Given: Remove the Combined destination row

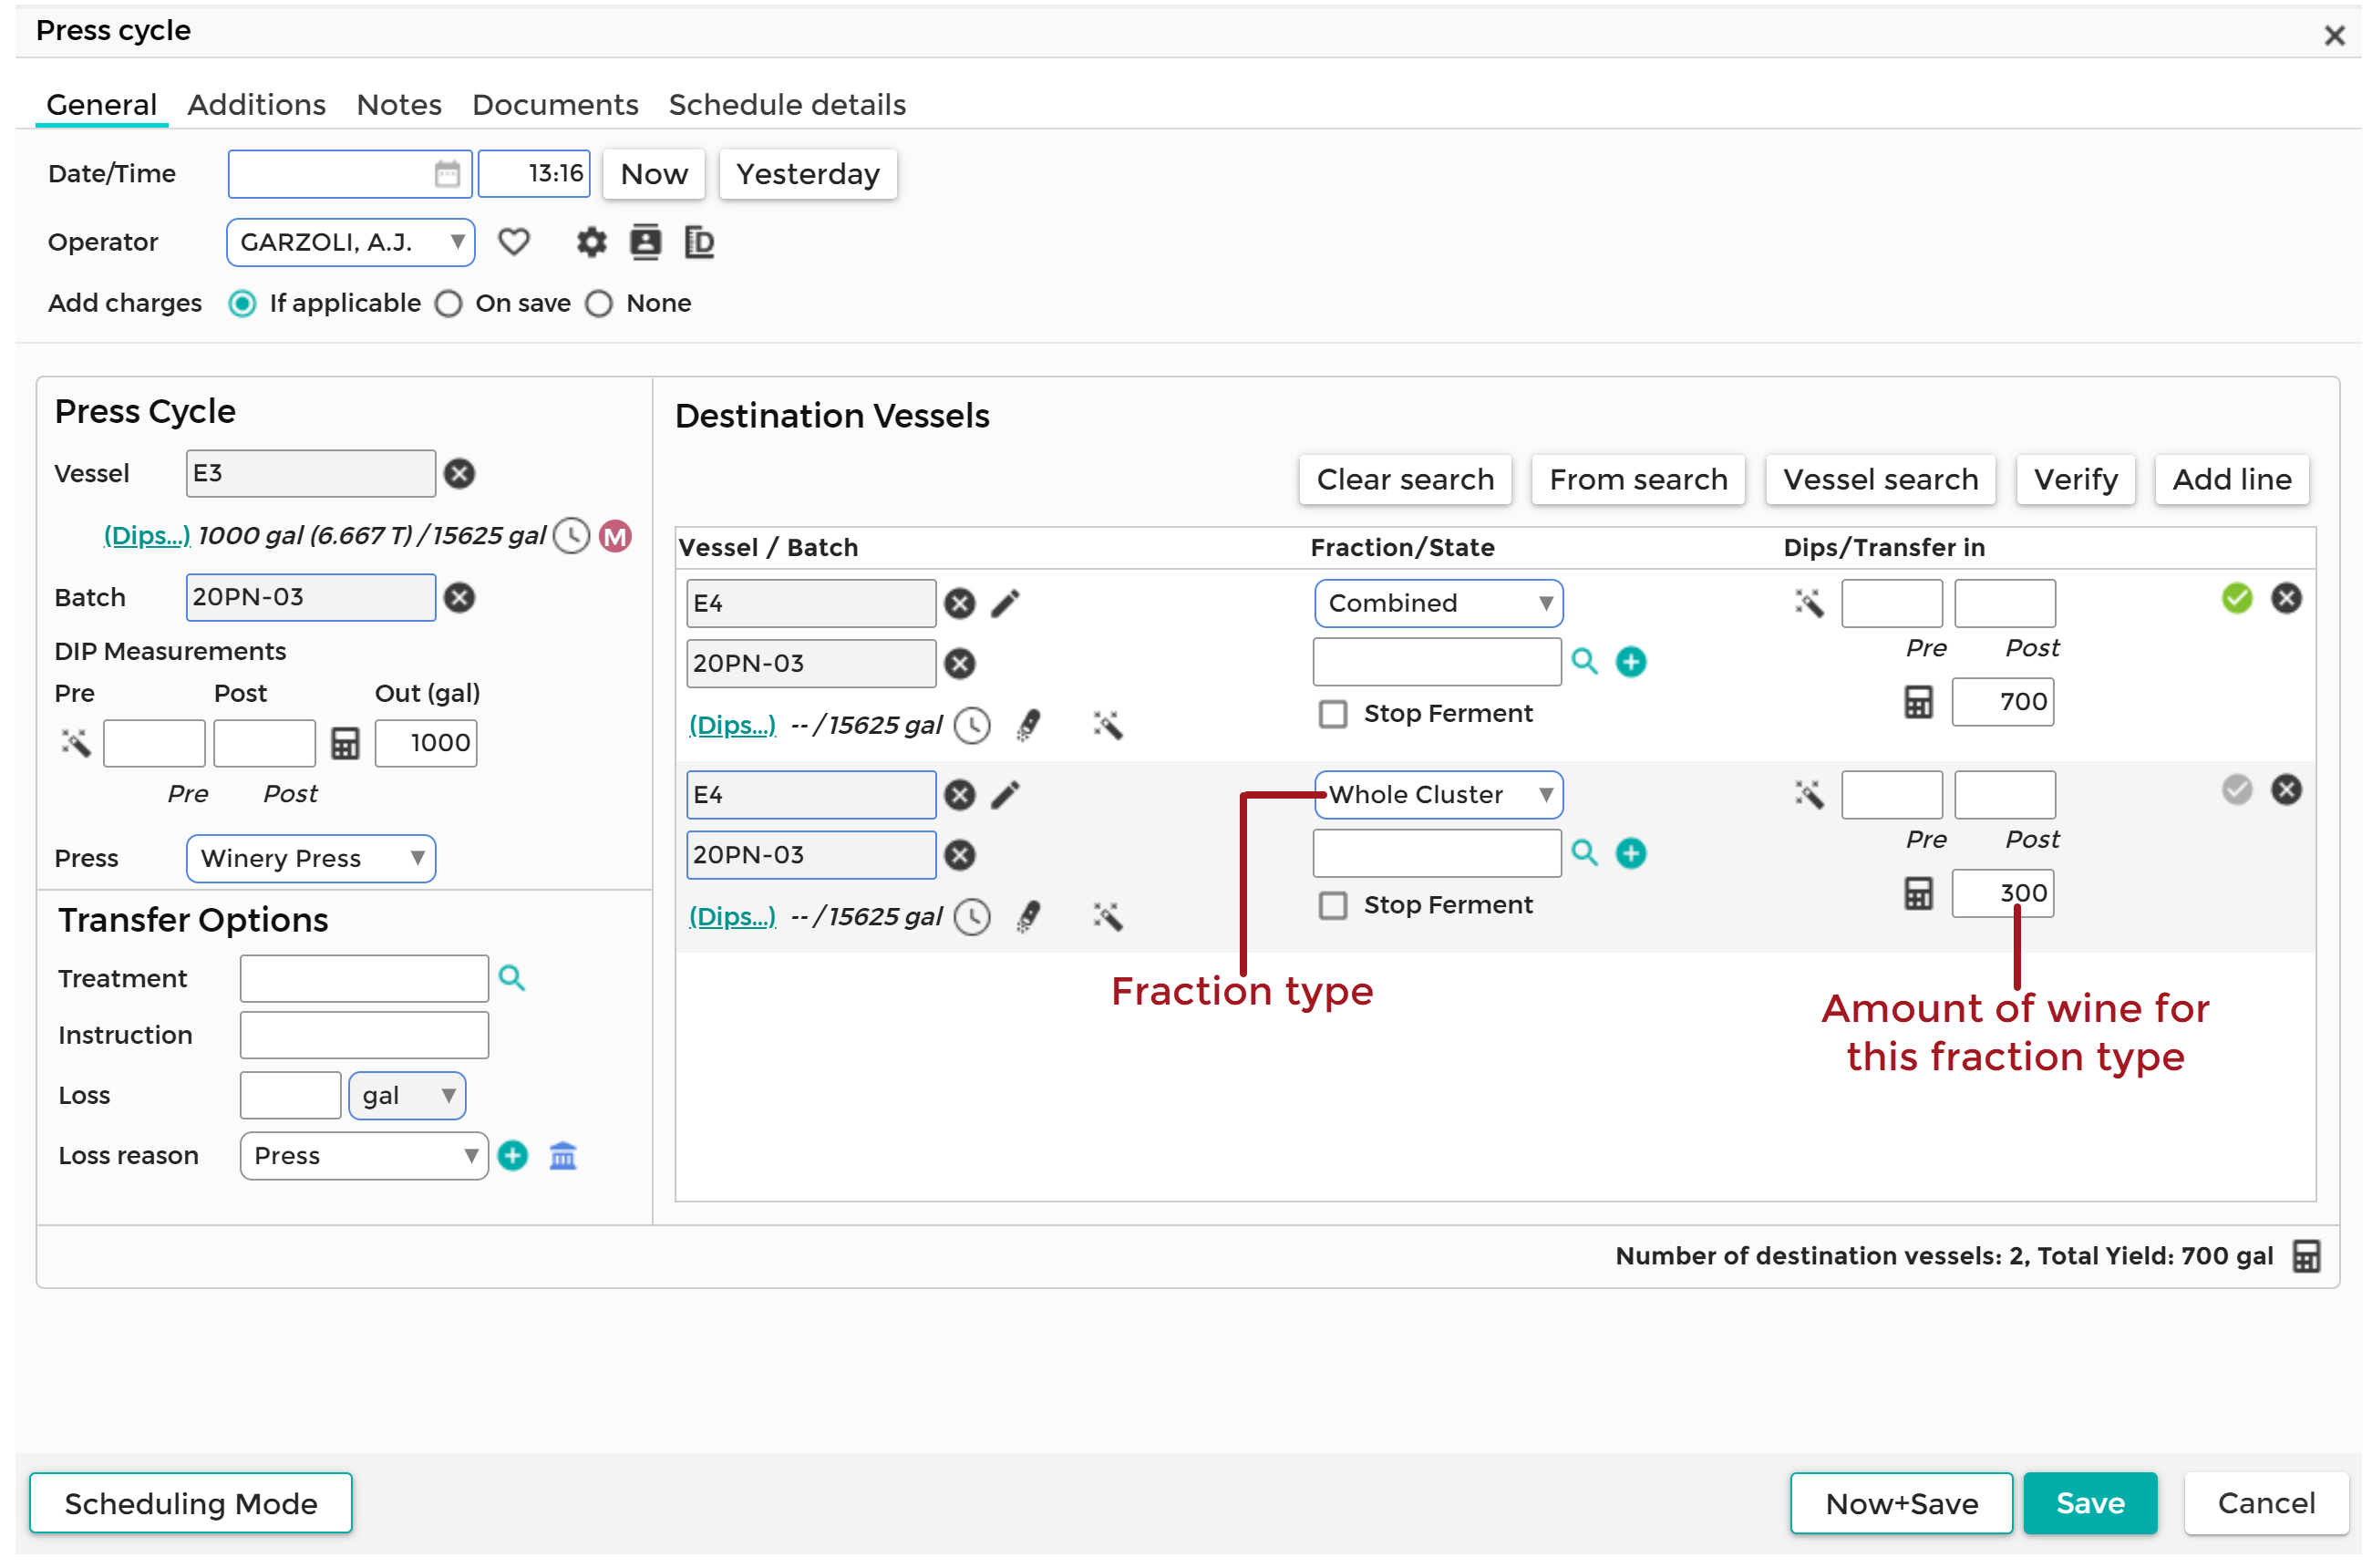Looking at the screenshot, I should click(x=2287, y=599).
